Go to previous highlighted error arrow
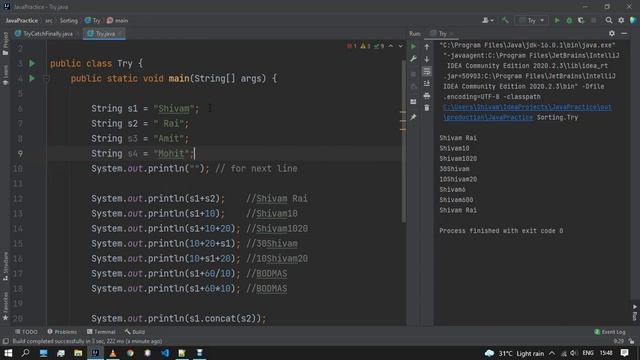The image size is (640, 360). pos(391,46)
